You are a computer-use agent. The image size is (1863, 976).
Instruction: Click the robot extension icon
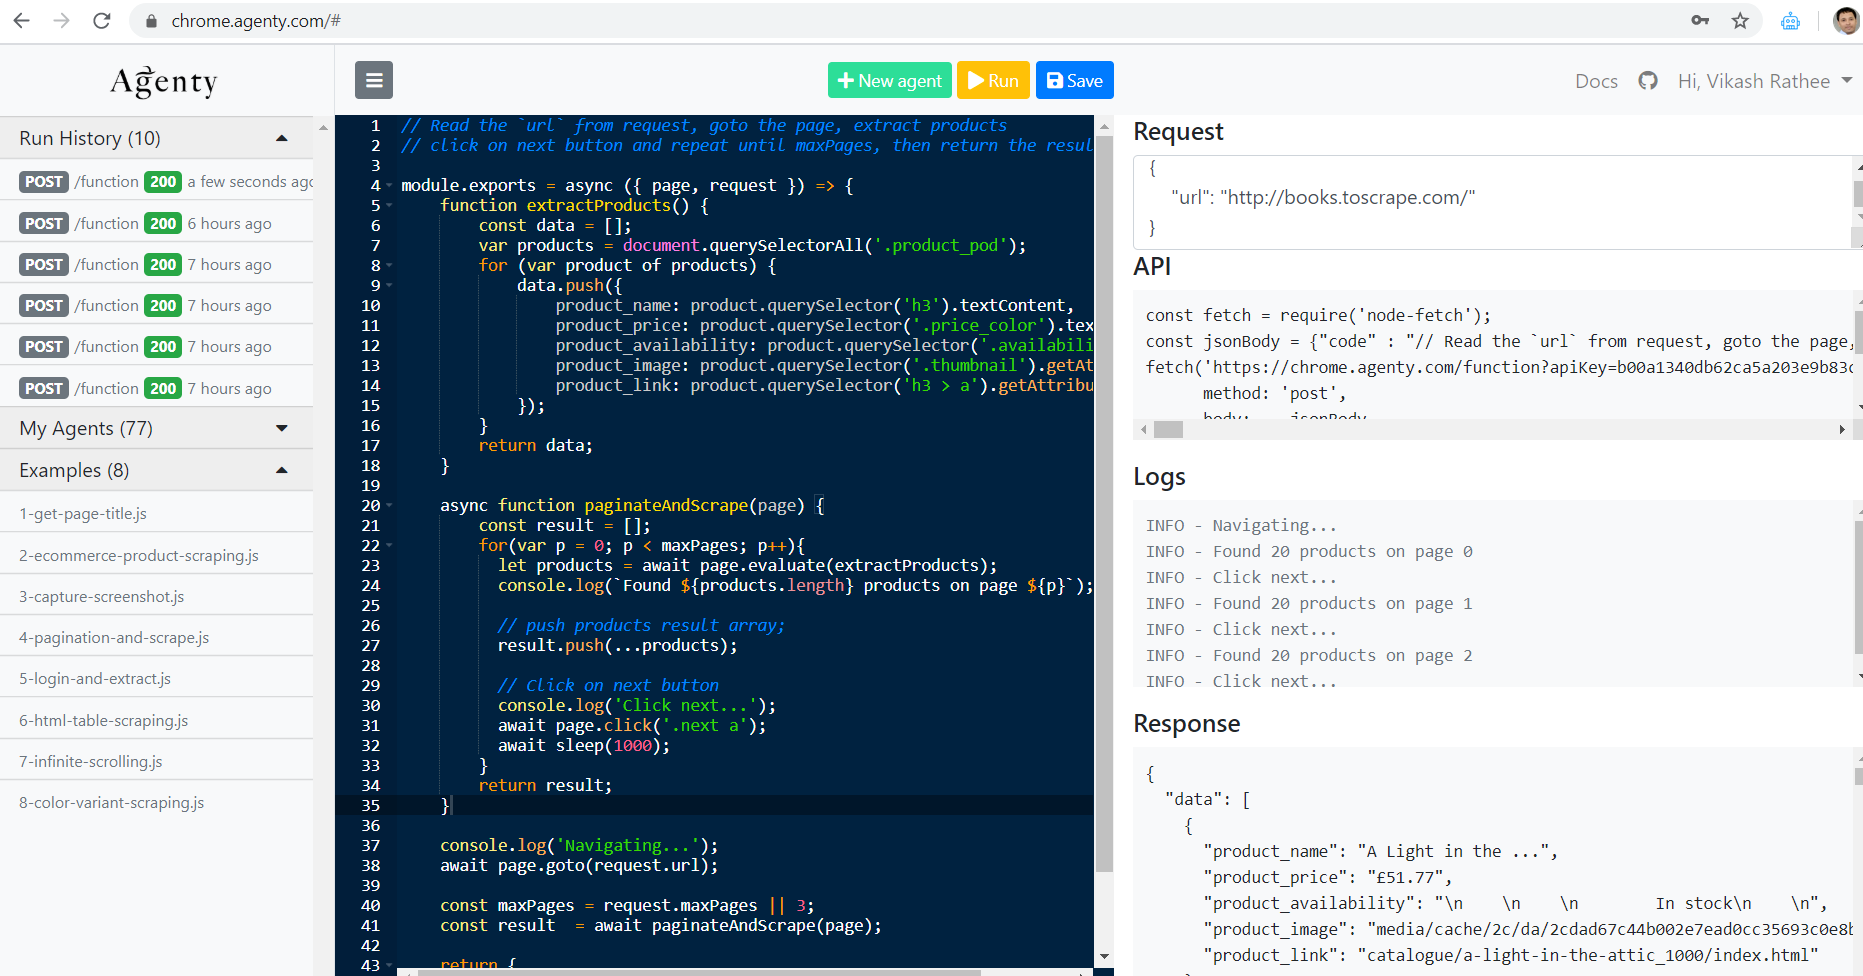point(1790,20)
